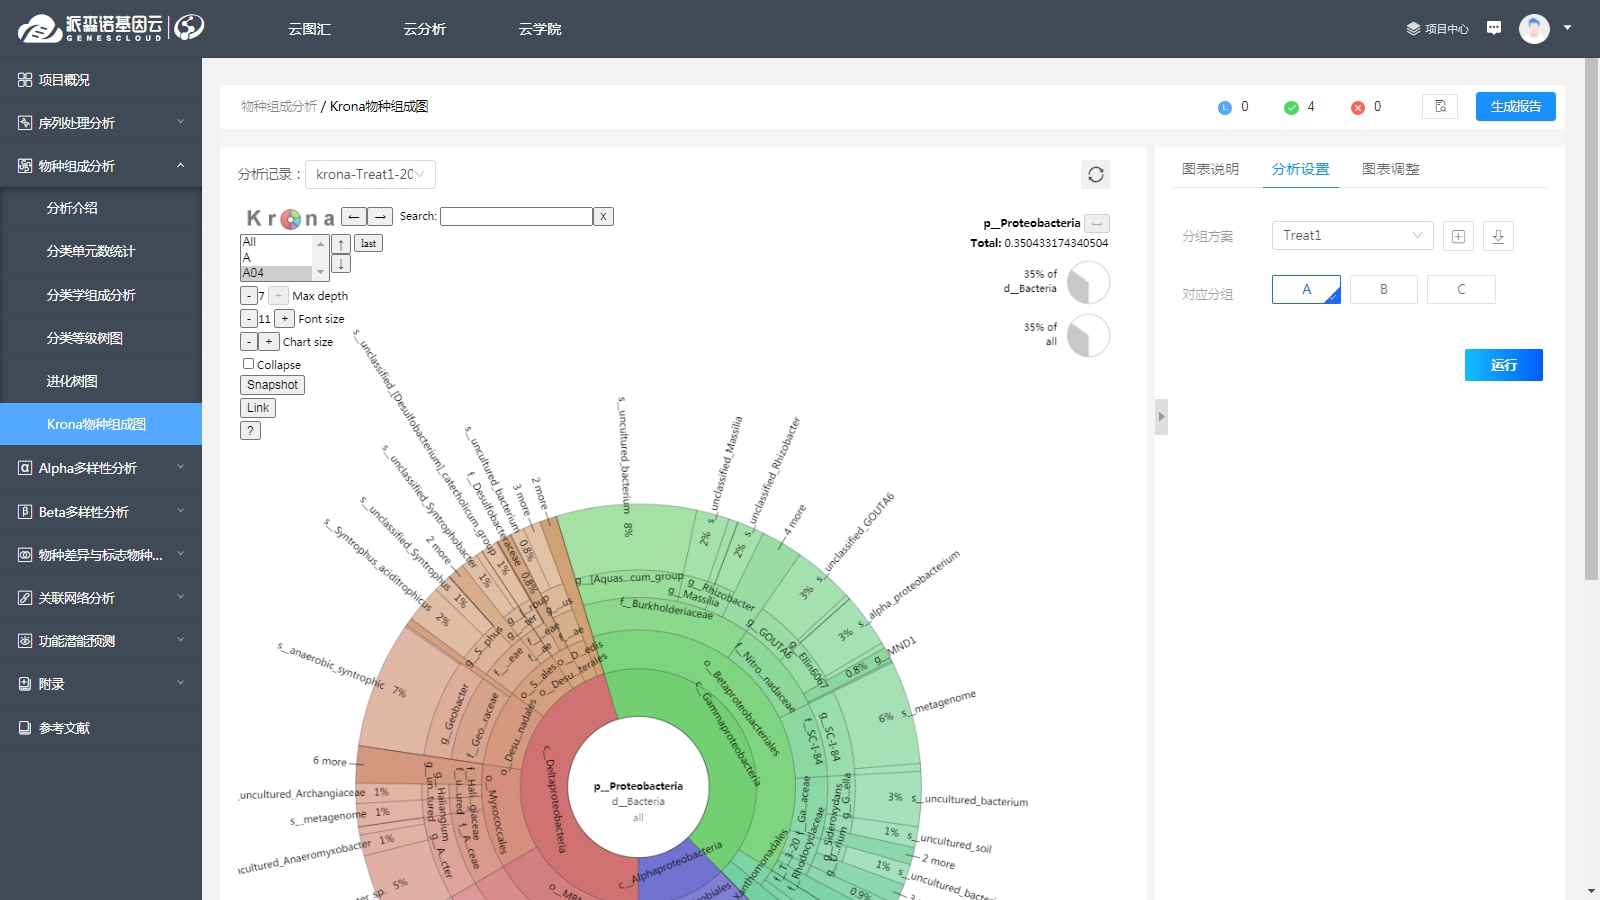Open 分类单元数统计 sidebar item
Viewport: 1600px width, 900px height.
(x=101, y=251)
